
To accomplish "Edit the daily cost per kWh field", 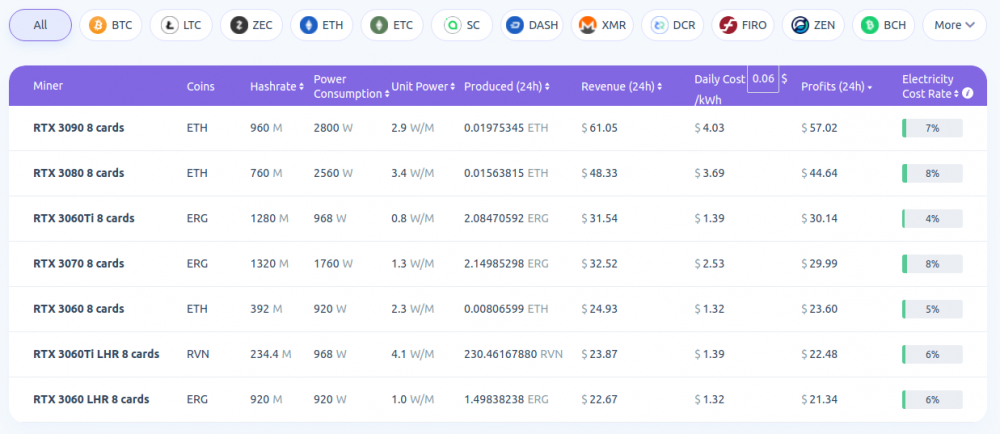I will coord(763,78).
